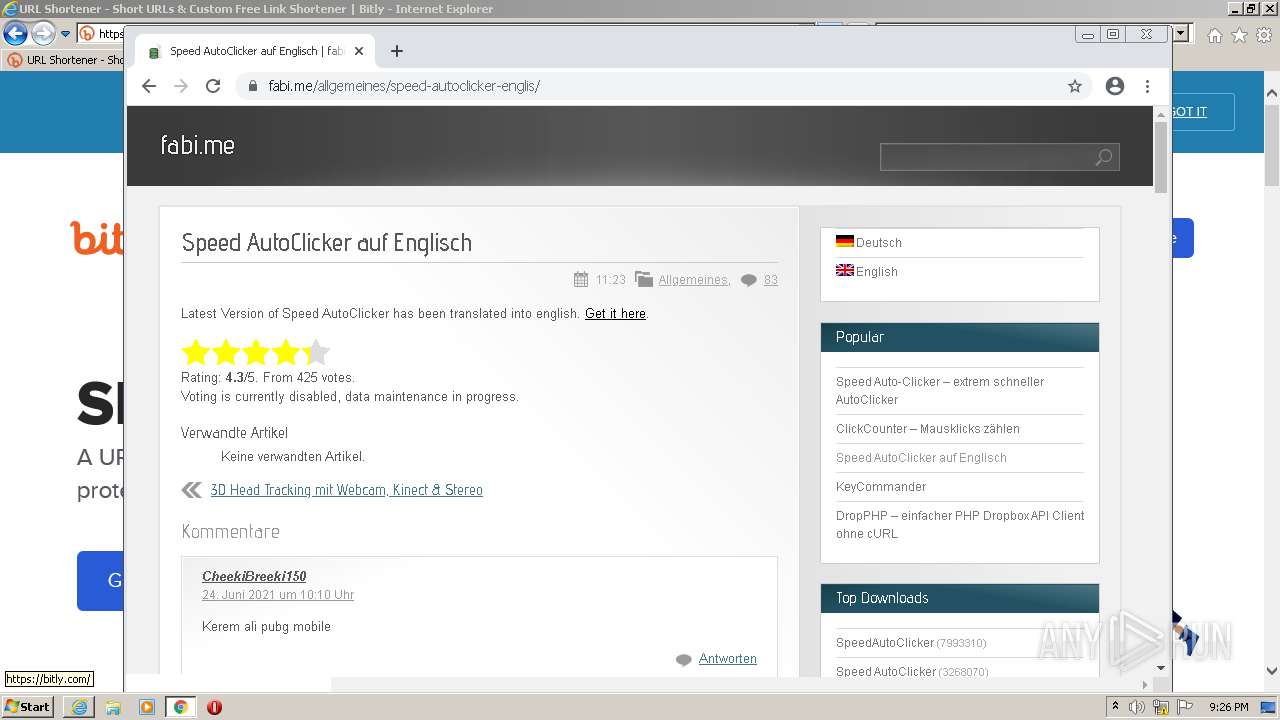Click the Chrome address bar URL
Viewport: 1280px width, 720px height.
[404, 86]
